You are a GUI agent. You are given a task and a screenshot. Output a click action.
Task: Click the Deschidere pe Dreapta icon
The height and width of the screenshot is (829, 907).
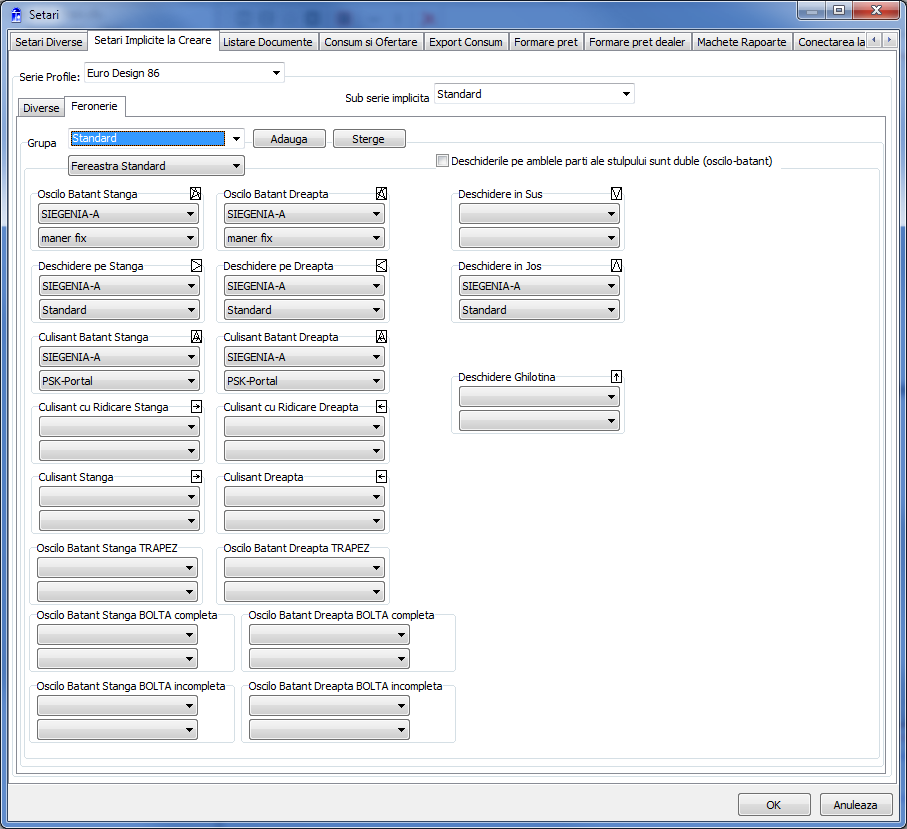381,266
